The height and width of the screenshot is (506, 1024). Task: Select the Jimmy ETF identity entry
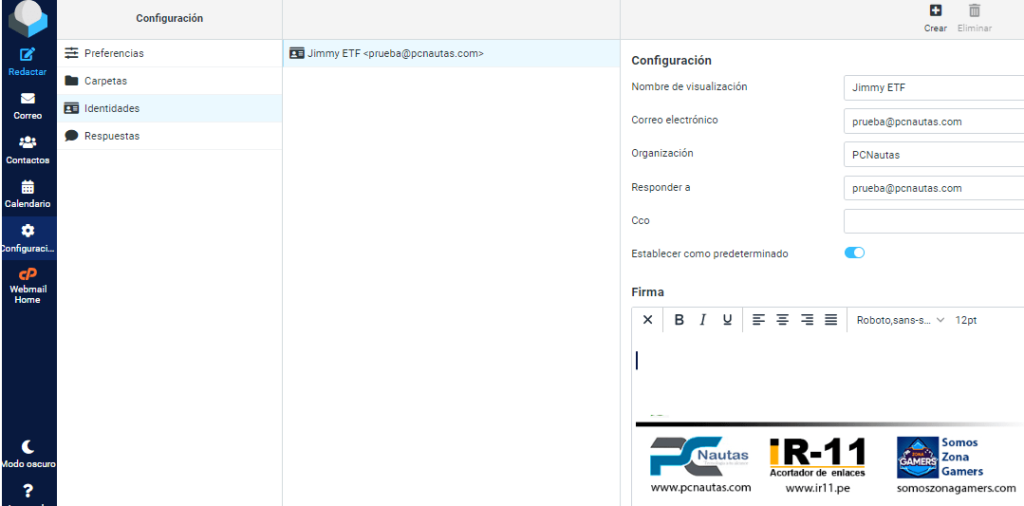tap(451, 54)
